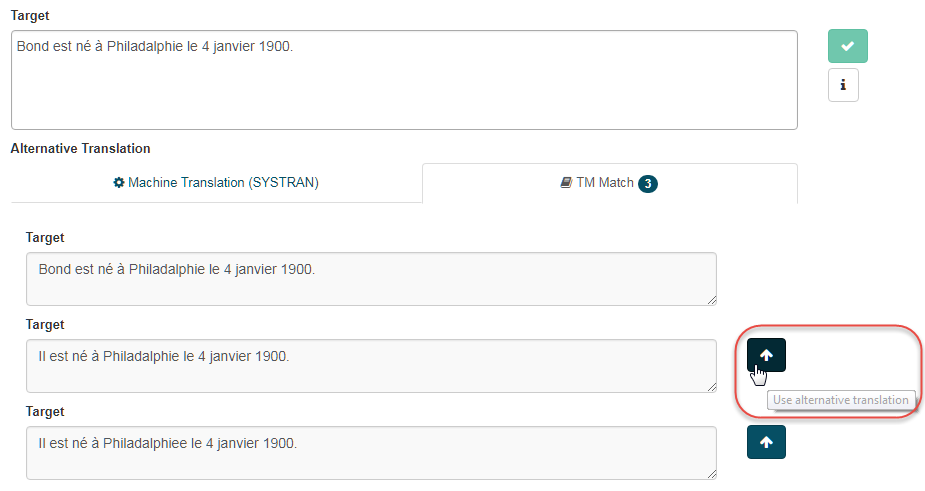Click the TM Match count badge 3
Image resolution: width=925 pixels, height=491 pixels.
pyautogui.click(x=648, y=184)
